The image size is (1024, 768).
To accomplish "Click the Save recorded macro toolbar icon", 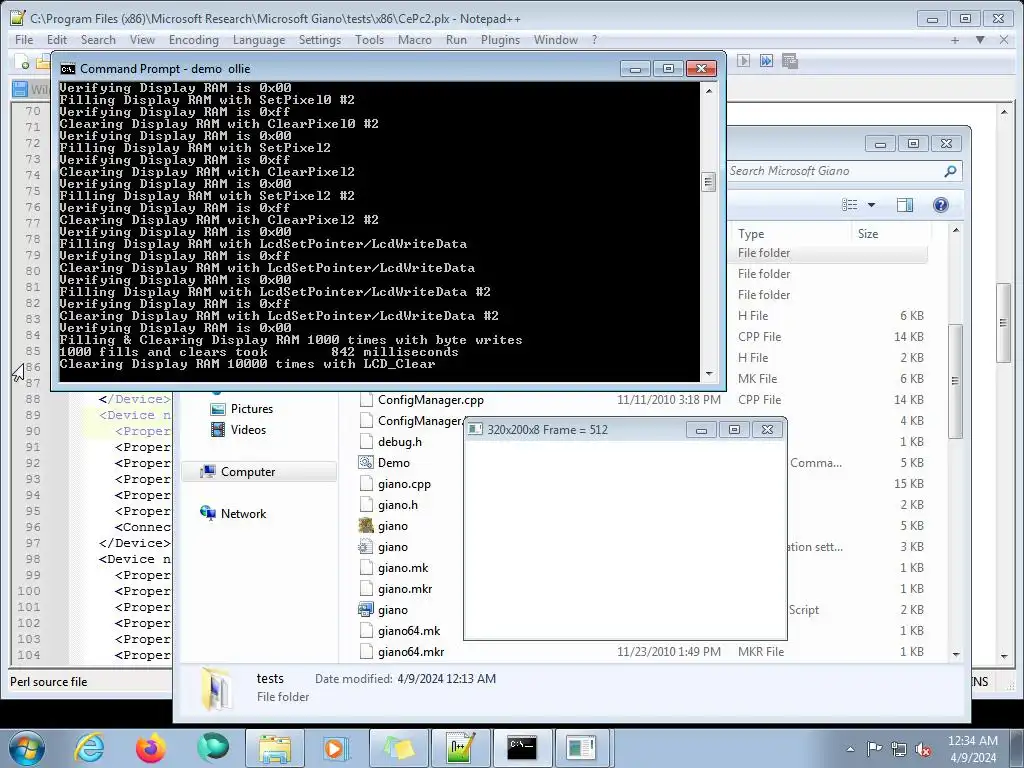I will coord(790,61).
